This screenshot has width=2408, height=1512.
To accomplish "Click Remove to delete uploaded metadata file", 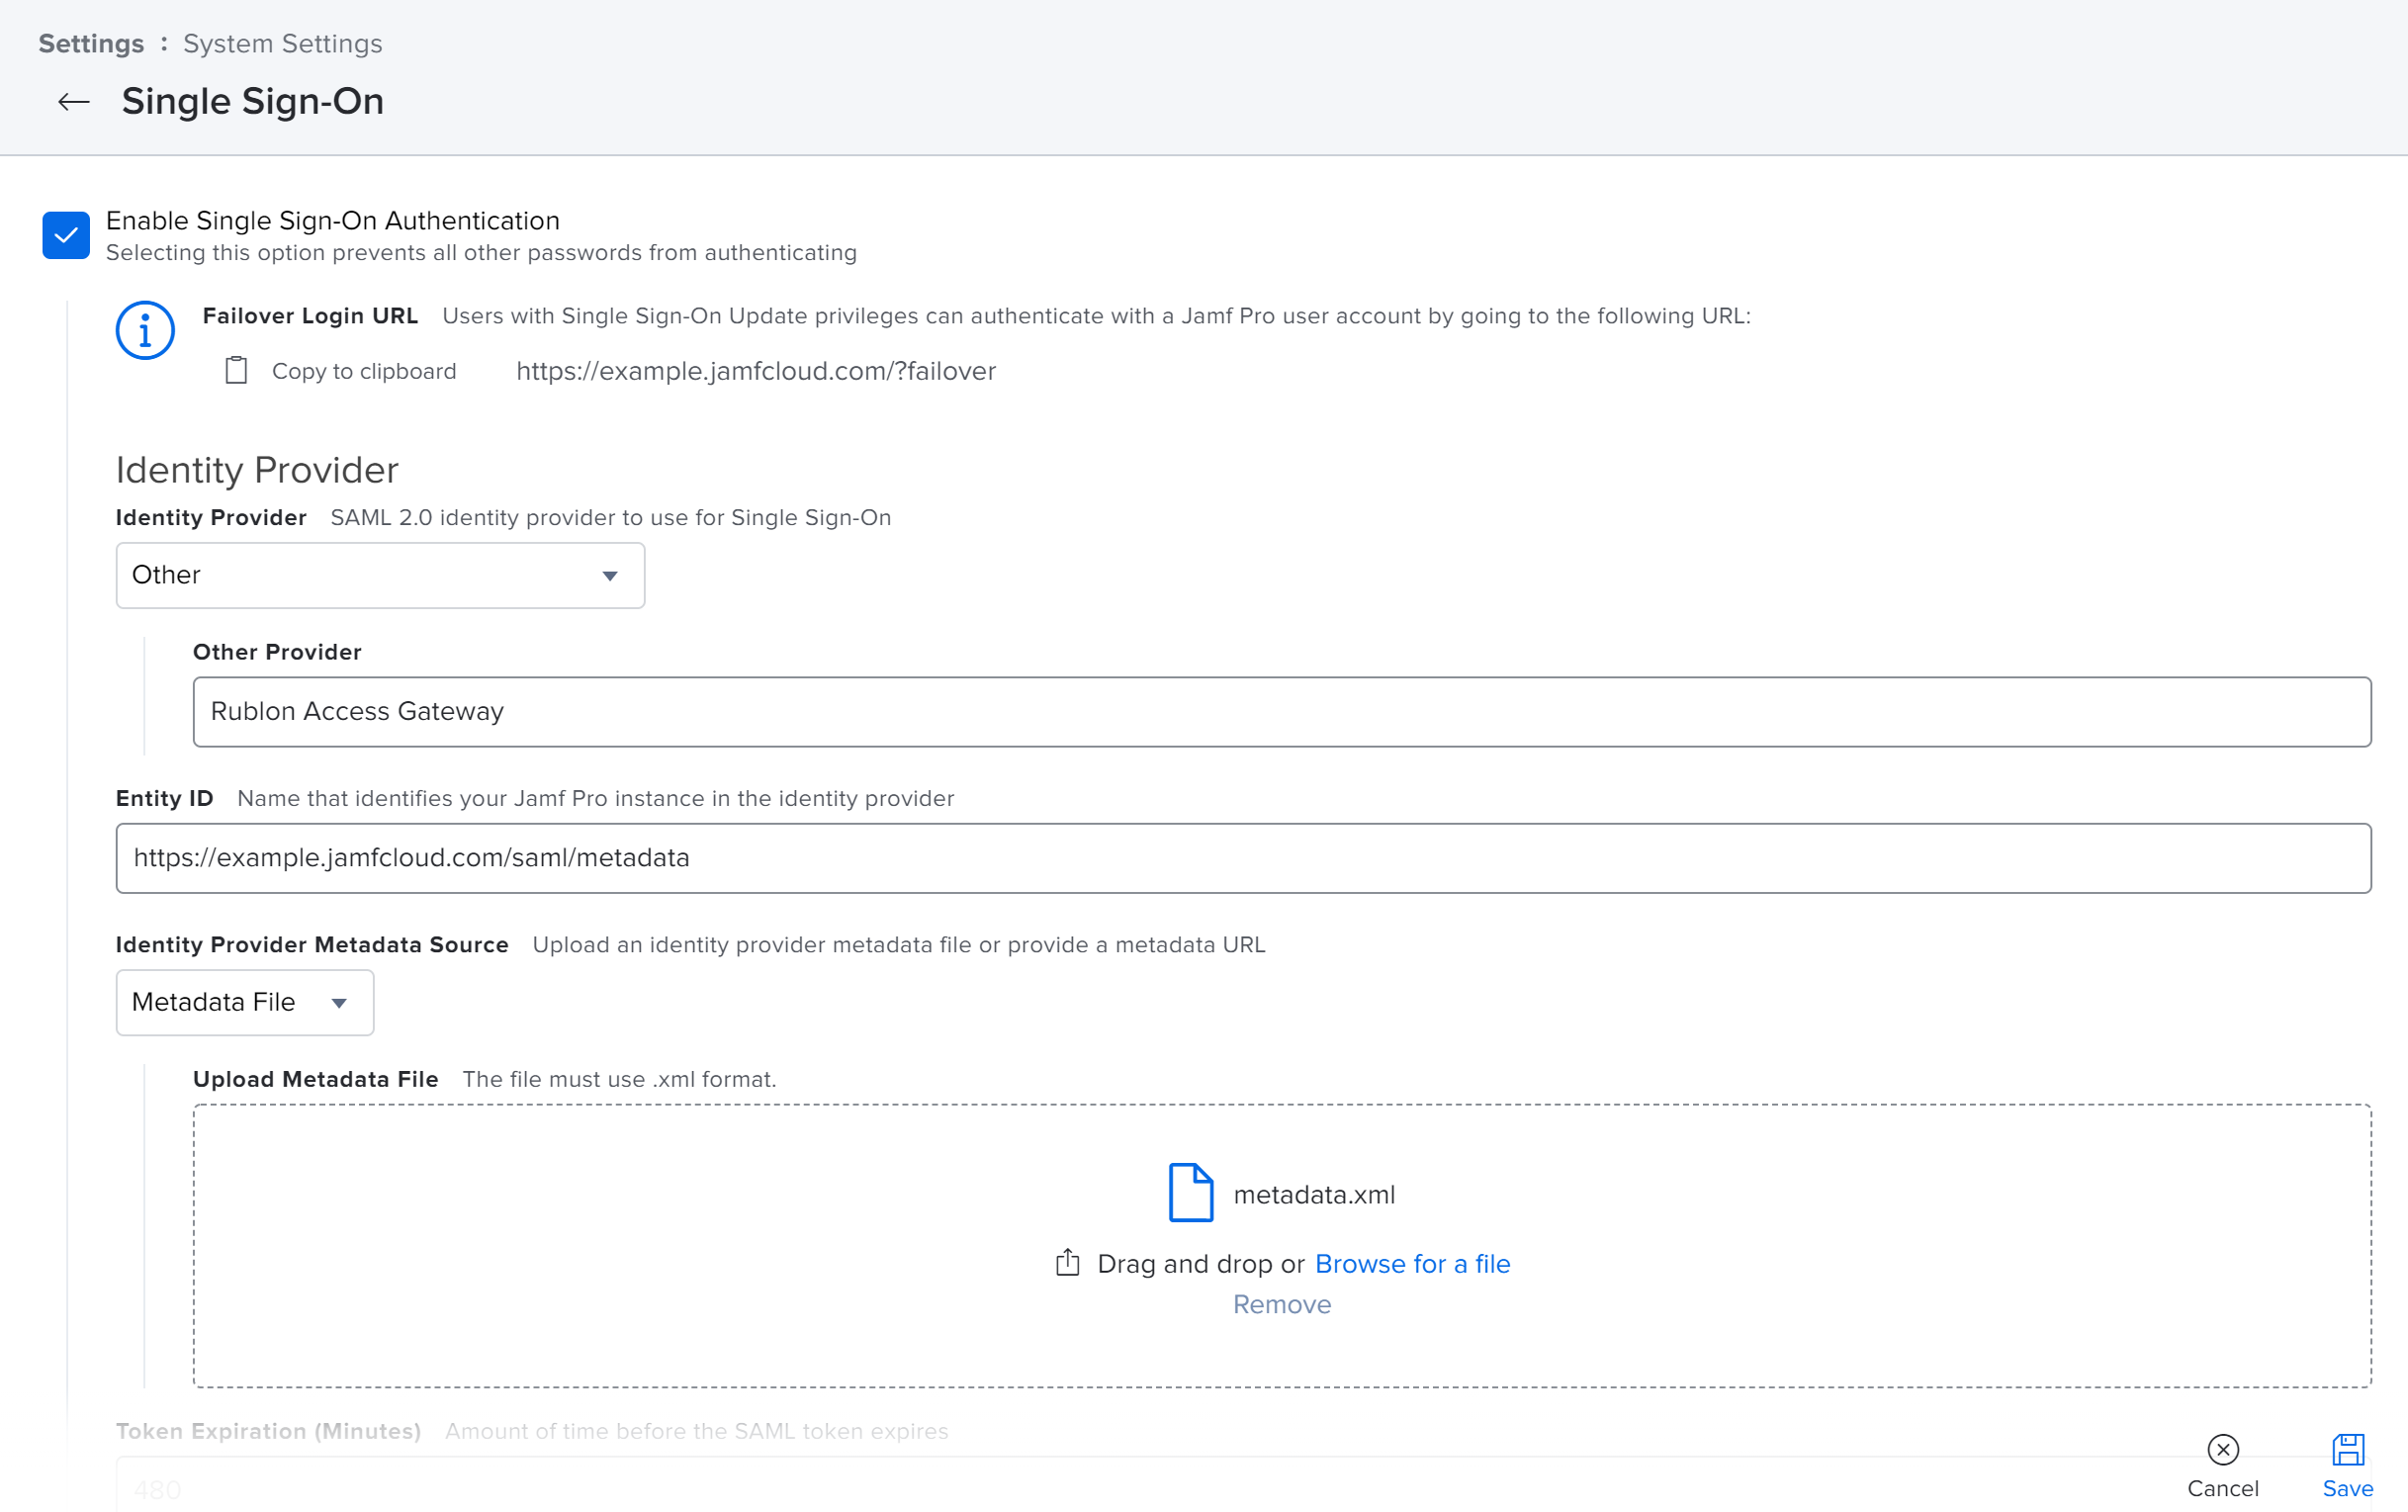I will pyautogui.click(x=1281, y=1305).
